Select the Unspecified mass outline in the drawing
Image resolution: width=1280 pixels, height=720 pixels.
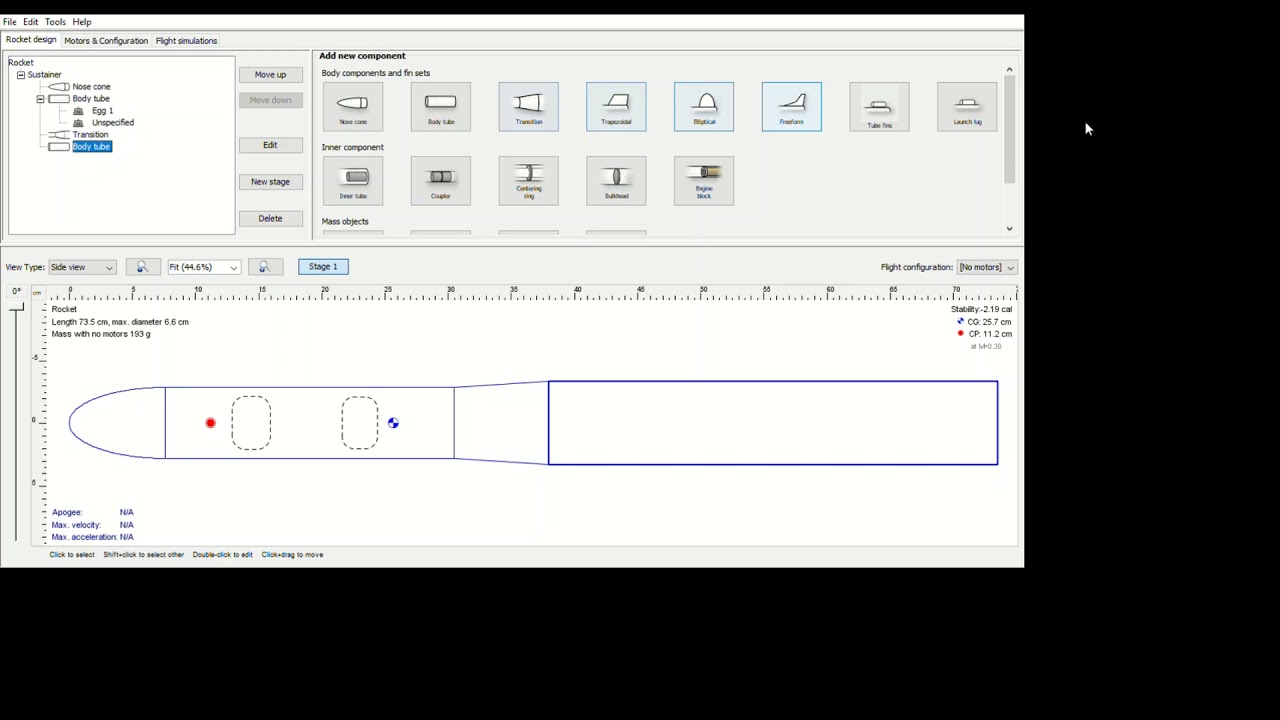360,423
